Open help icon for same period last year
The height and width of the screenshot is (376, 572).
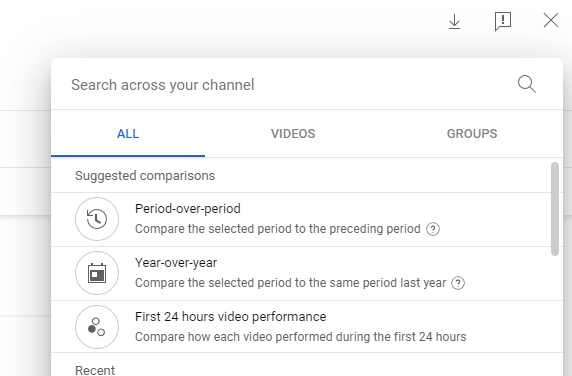(x=458, y=283)
